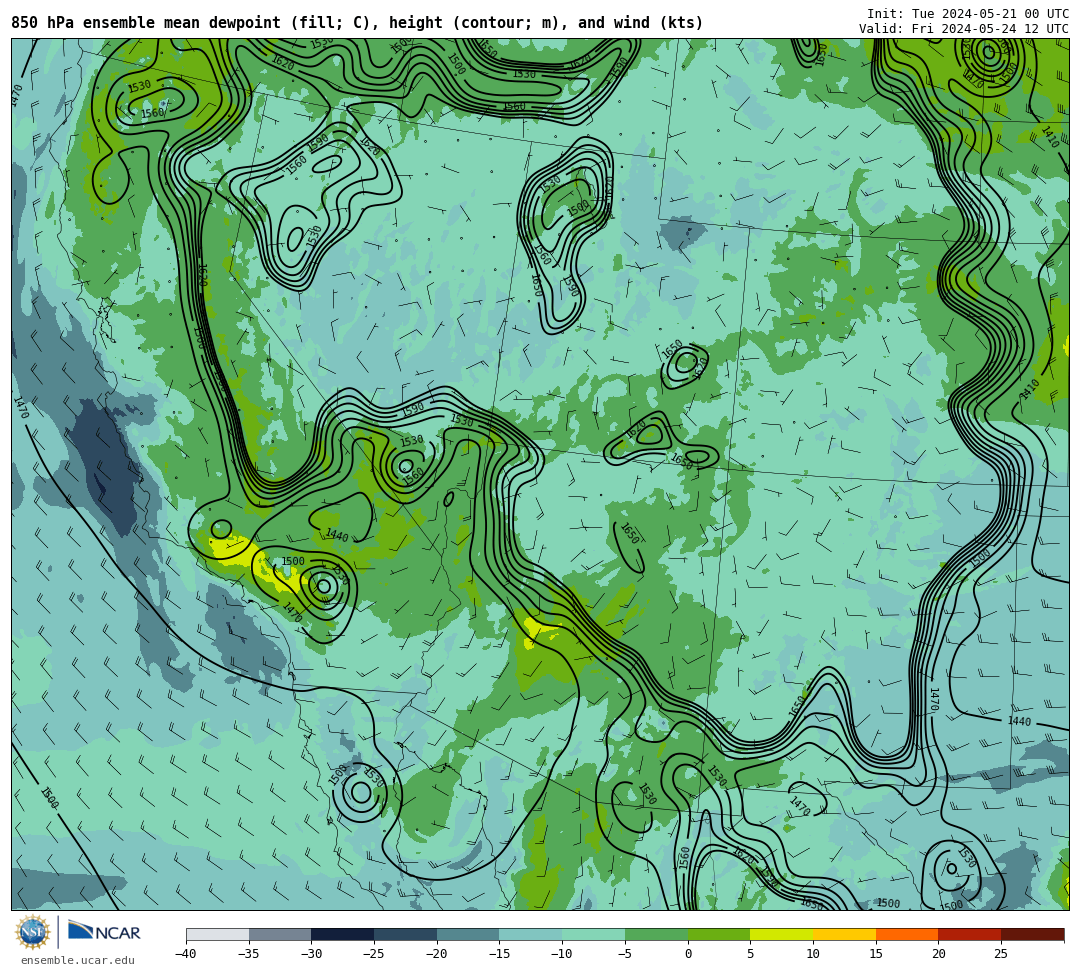Click the colorbar tick label '15'

click(875, 954)
